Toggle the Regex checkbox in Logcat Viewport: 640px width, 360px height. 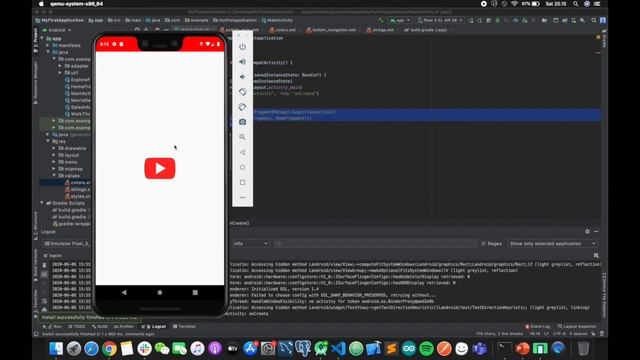(x=484, y=243)
